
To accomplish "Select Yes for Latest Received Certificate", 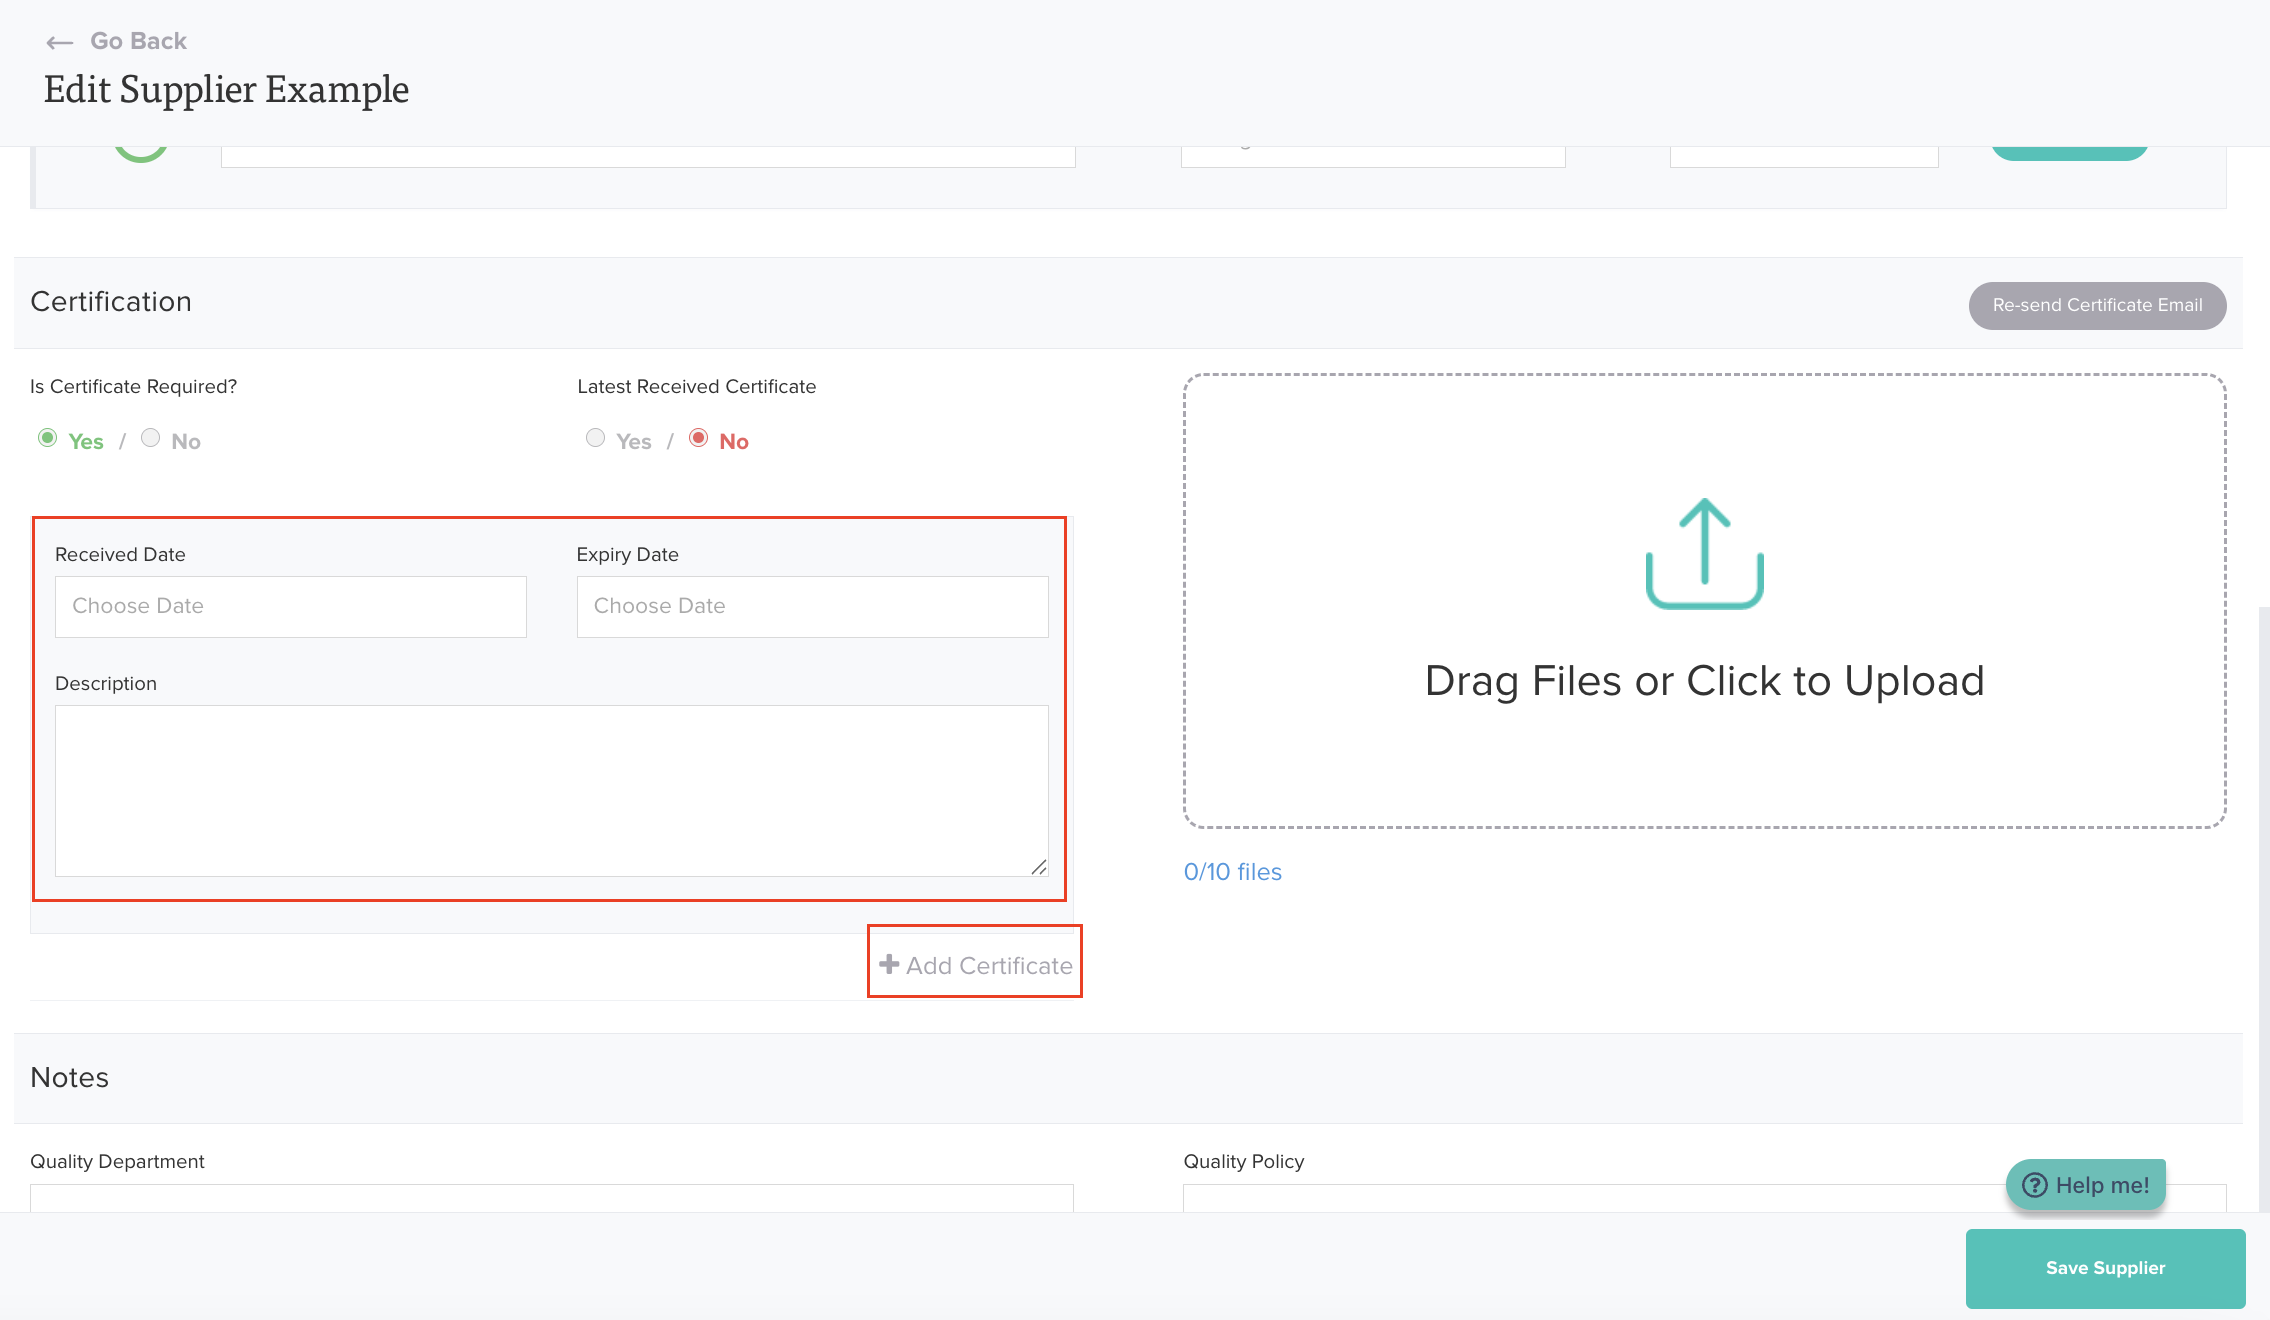I will click(x=596, y=438).
